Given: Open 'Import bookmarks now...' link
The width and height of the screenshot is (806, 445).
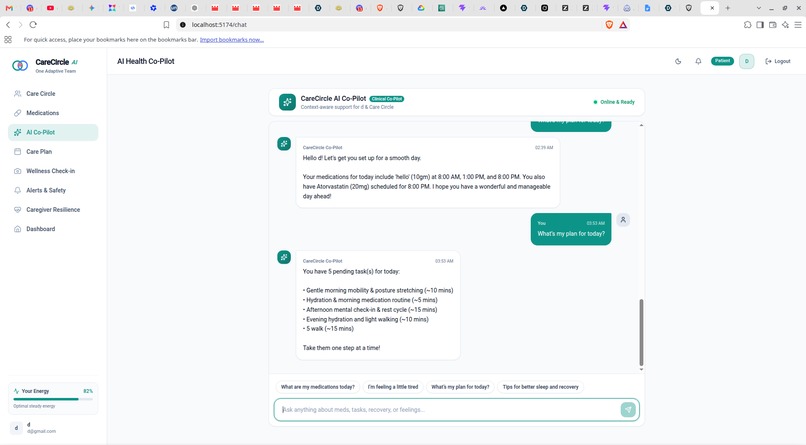Looking at the screenshot, I should pos(232,40).
